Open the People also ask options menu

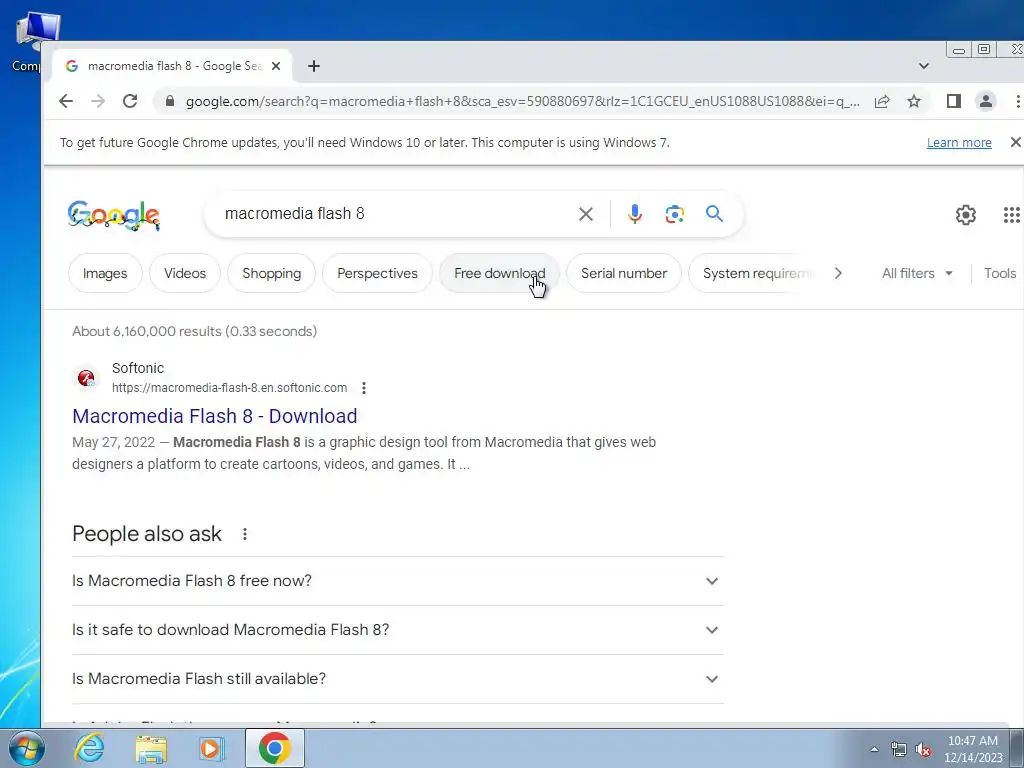coord(245,534)
